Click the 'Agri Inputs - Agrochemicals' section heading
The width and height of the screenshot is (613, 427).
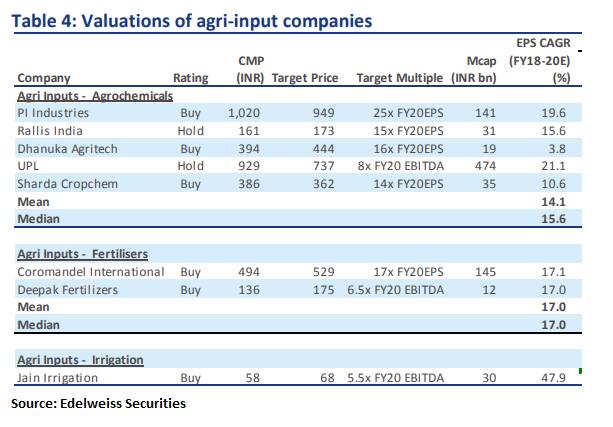(x=96, y=96)
